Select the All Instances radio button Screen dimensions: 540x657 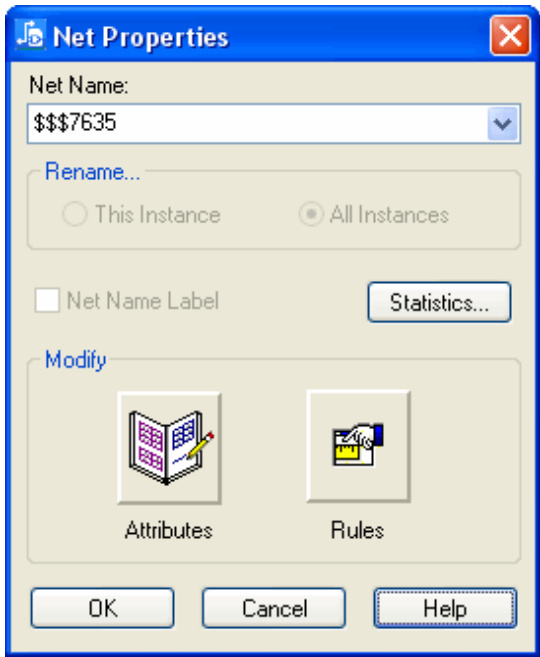pos(311,214)
